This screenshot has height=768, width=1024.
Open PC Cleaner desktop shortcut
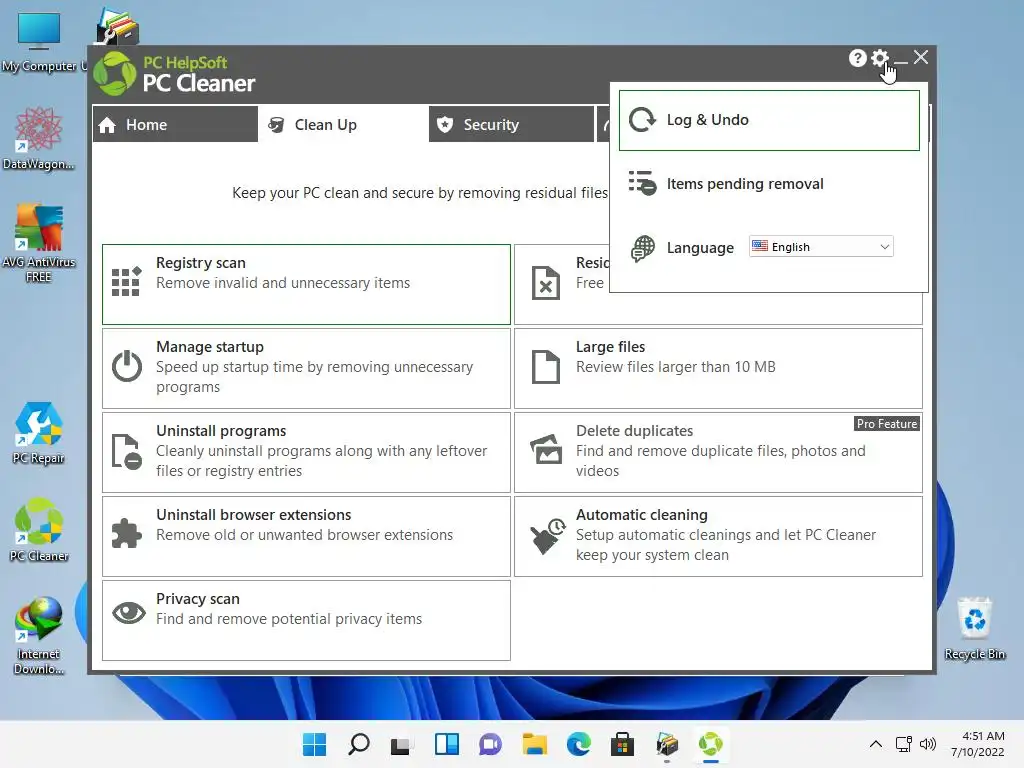[39, 530]
